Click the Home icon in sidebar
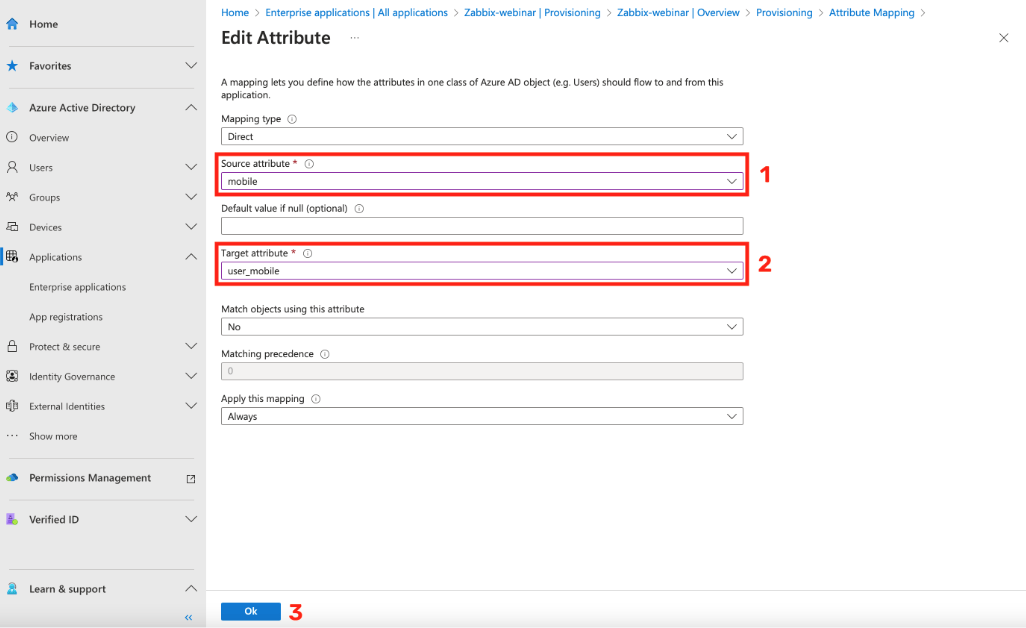This screenshot has height=628, width=1026. click(x=12, y=24)
